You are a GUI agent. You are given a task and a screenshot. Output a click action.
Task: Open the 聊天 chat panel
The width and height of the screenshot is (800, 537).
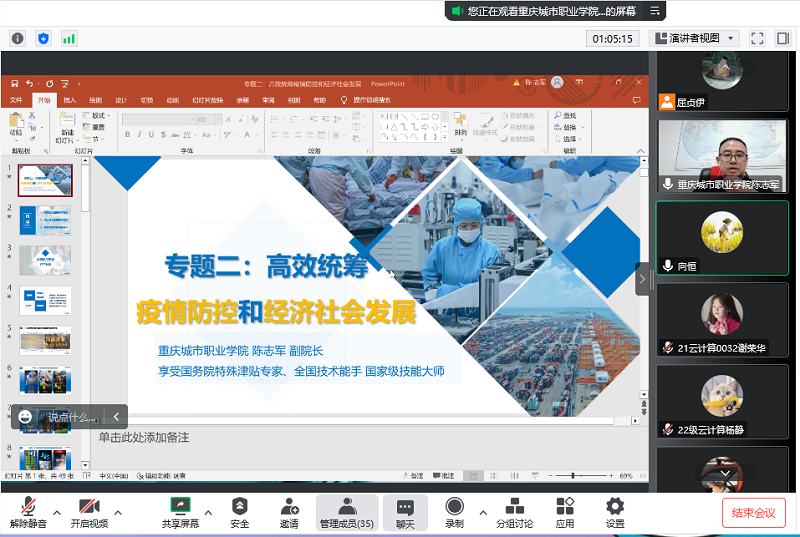[x=405, y=512]
